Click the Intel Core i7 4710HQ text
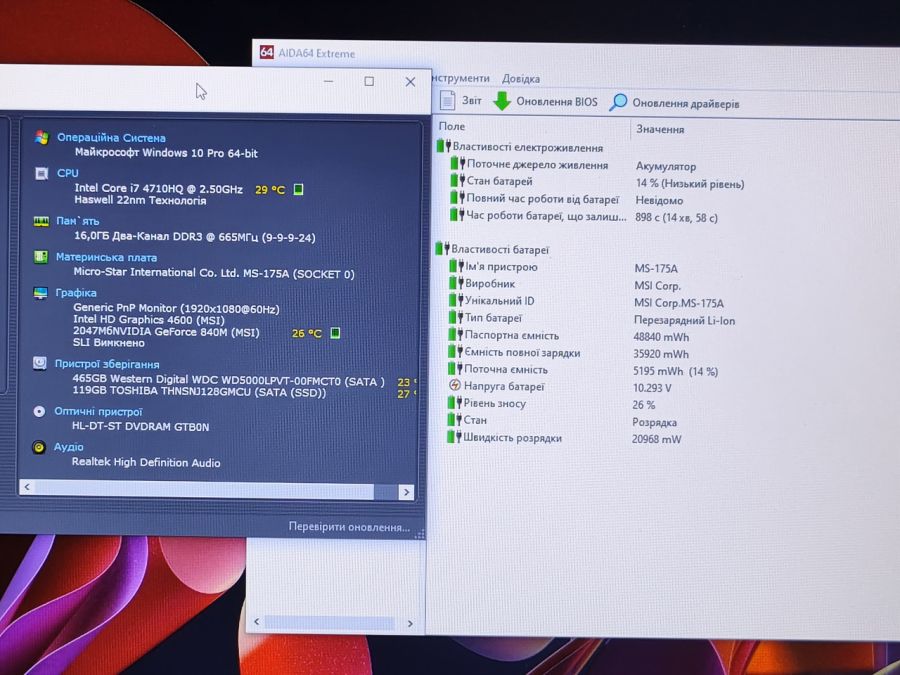900x675 pixels. click(158, 188)
